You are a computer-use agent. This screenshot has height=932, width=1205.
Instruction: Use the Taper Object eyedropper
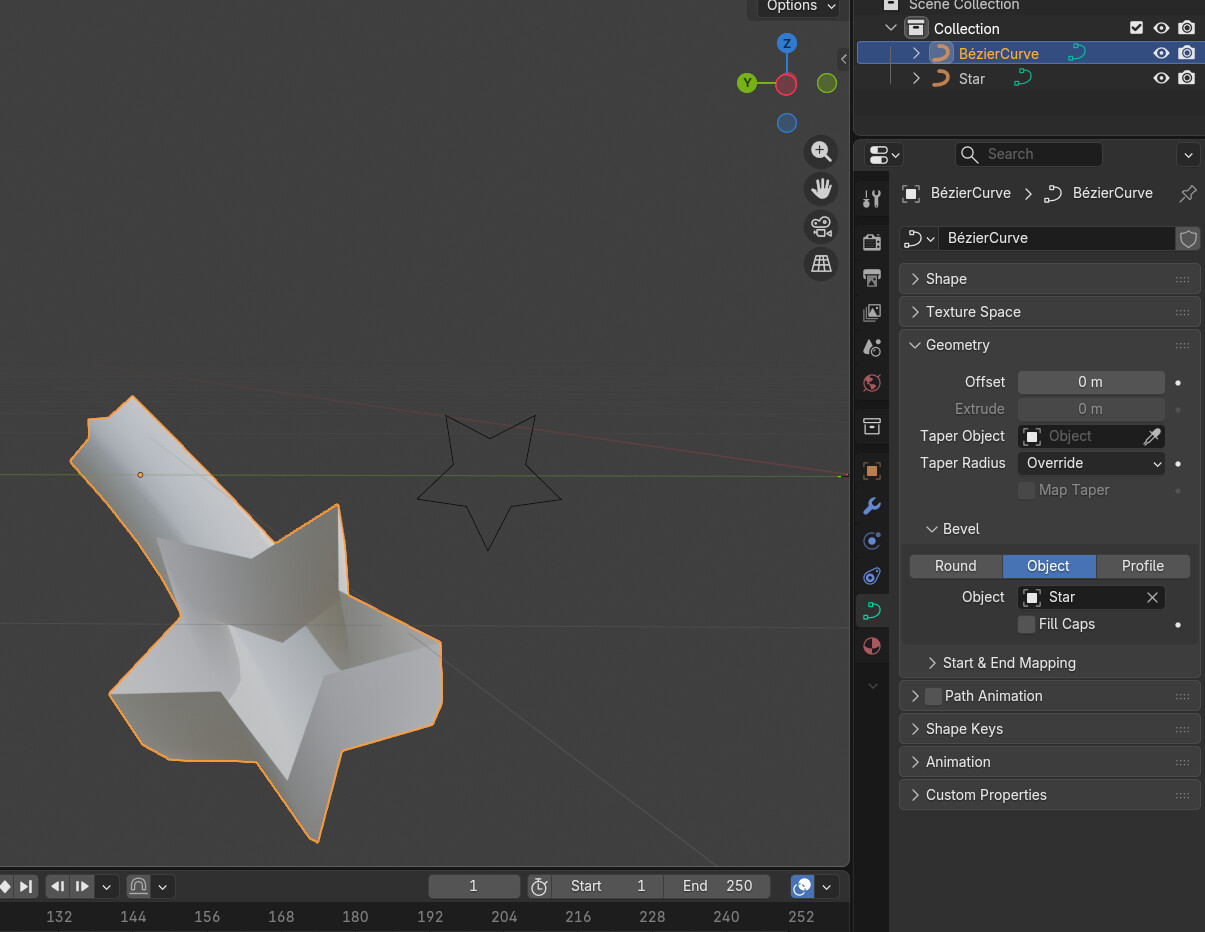click(1152, 436)
